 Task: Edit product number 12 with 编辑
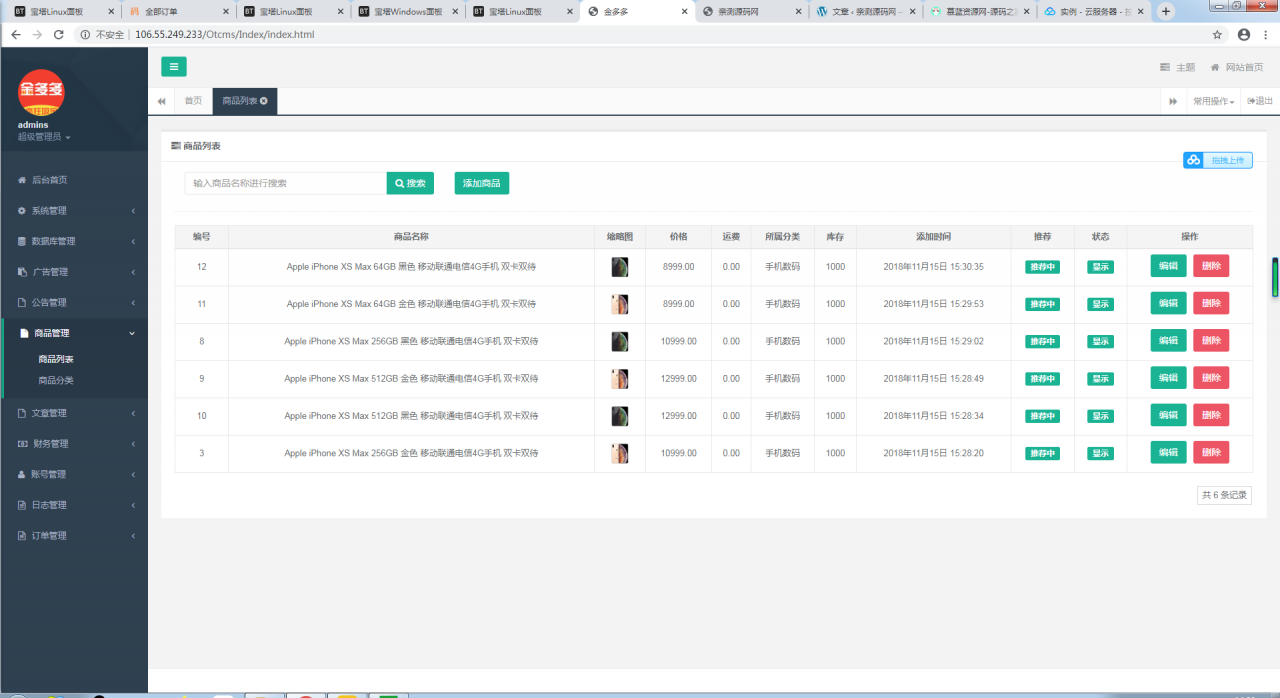[1168, 266]
